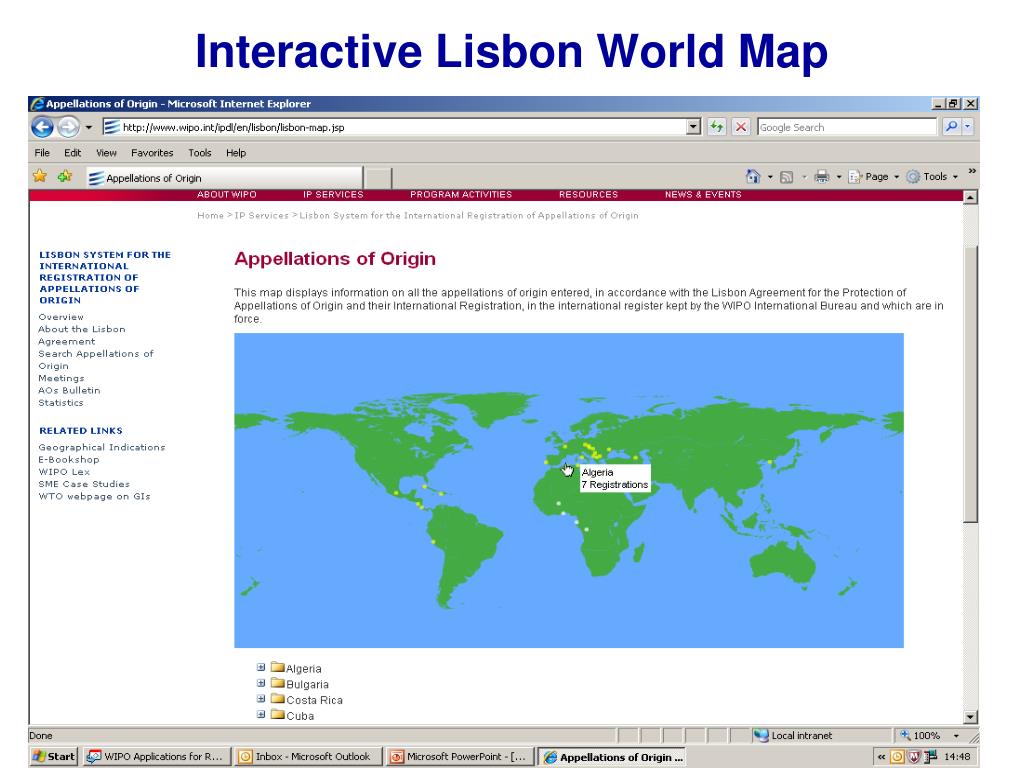Show hidden system tray icons with the chevron

point(881,757)
